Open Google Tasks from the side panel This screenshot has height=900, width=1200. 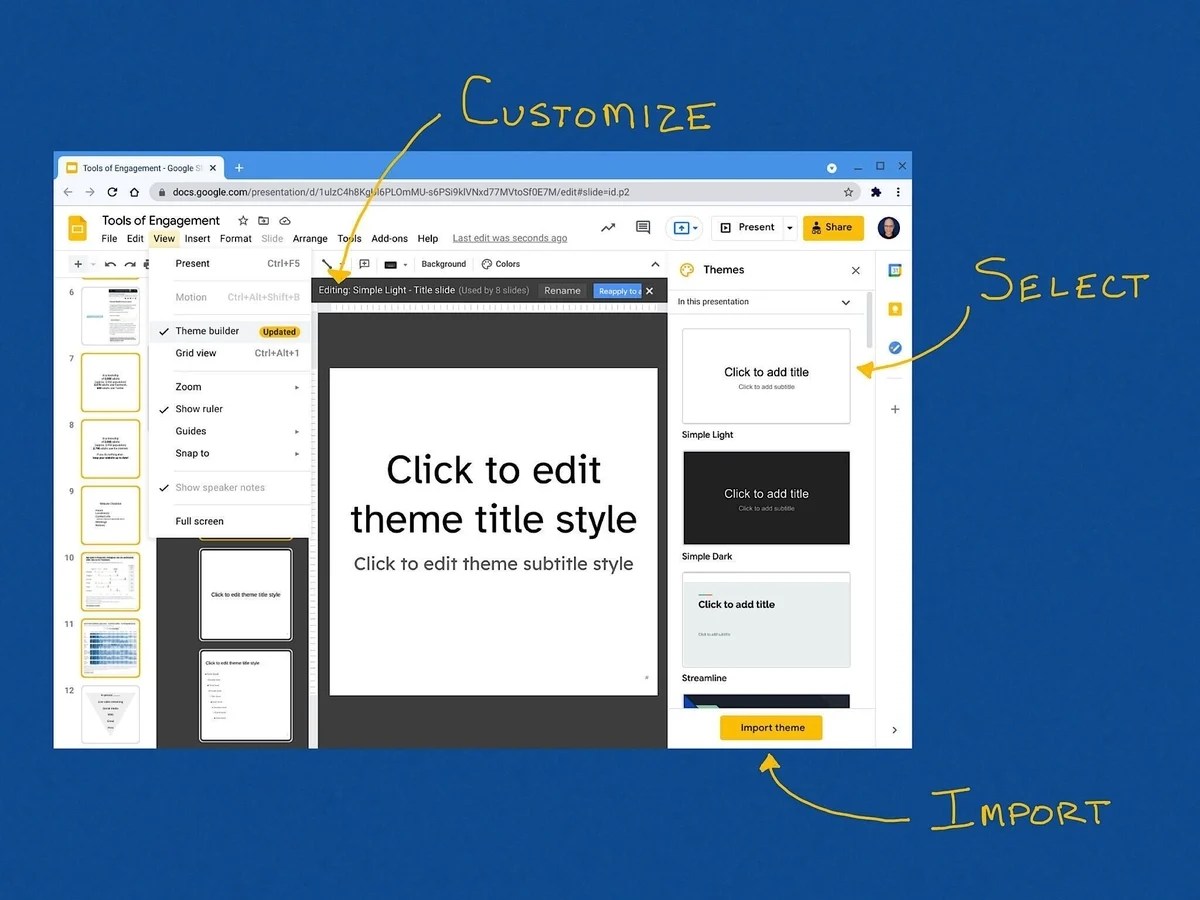tap(894, 347)
